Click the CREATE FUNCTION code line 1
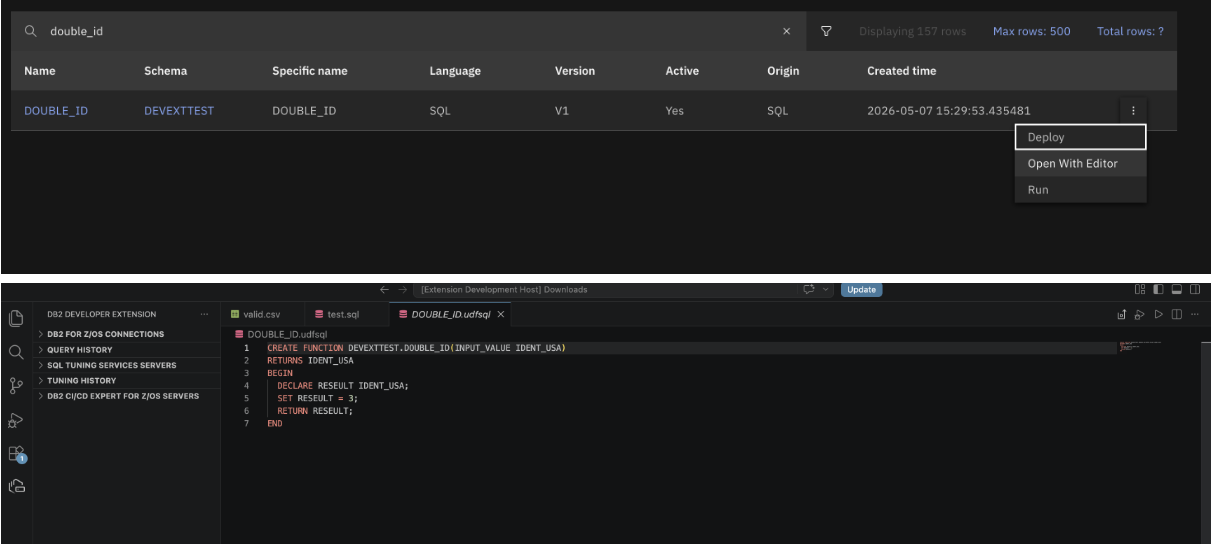The height and width of the screenshot is (544, 1212). click(418, 347)
